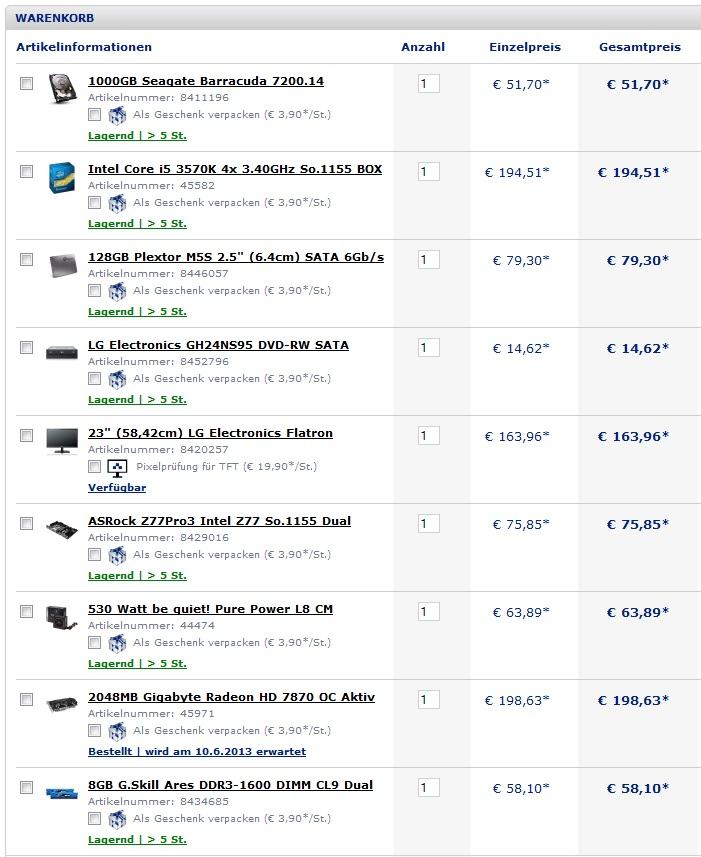Click the Intel Core i5 box image
The height and width of the screenshot is (857, 701).
(x=62, y=177)
